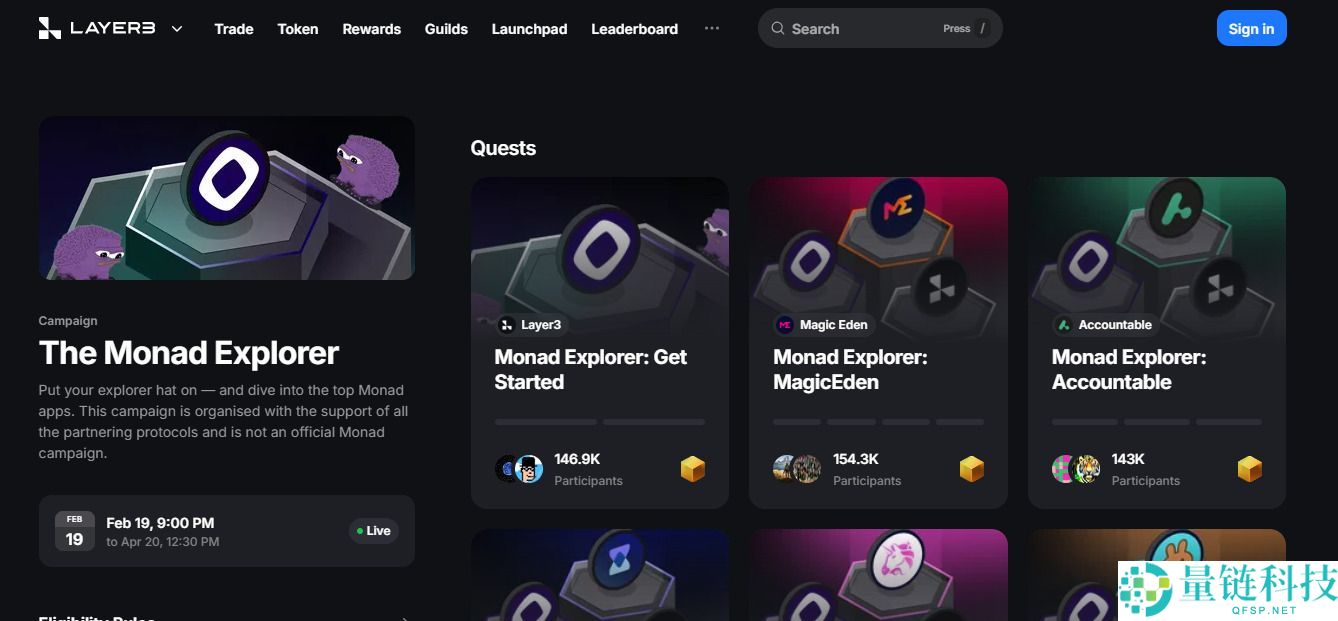This screenshot has width=1338, height=621.
Task: Click the search magnifier icon
Action: point(777,29)
